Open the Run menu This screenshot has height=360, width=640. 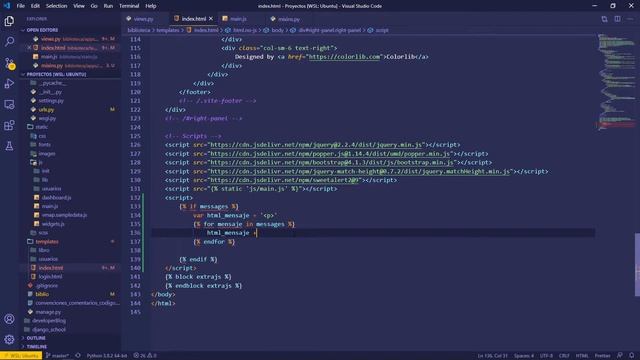[108, 6]
